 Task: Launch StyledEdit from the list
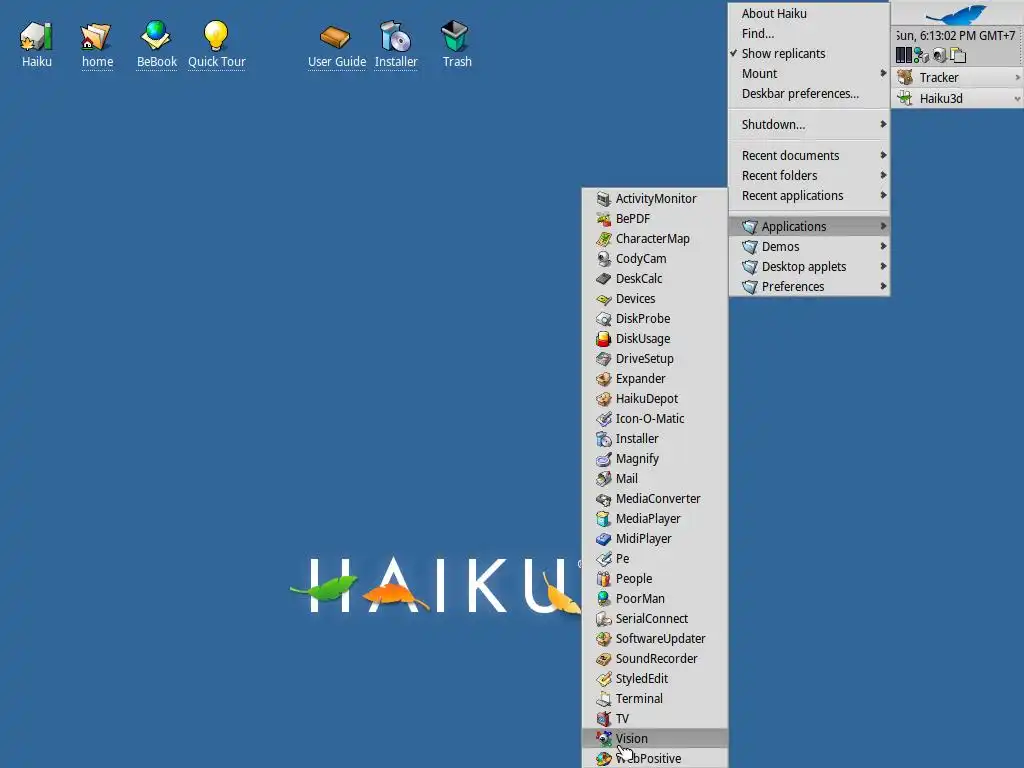(x=655, y=679)
